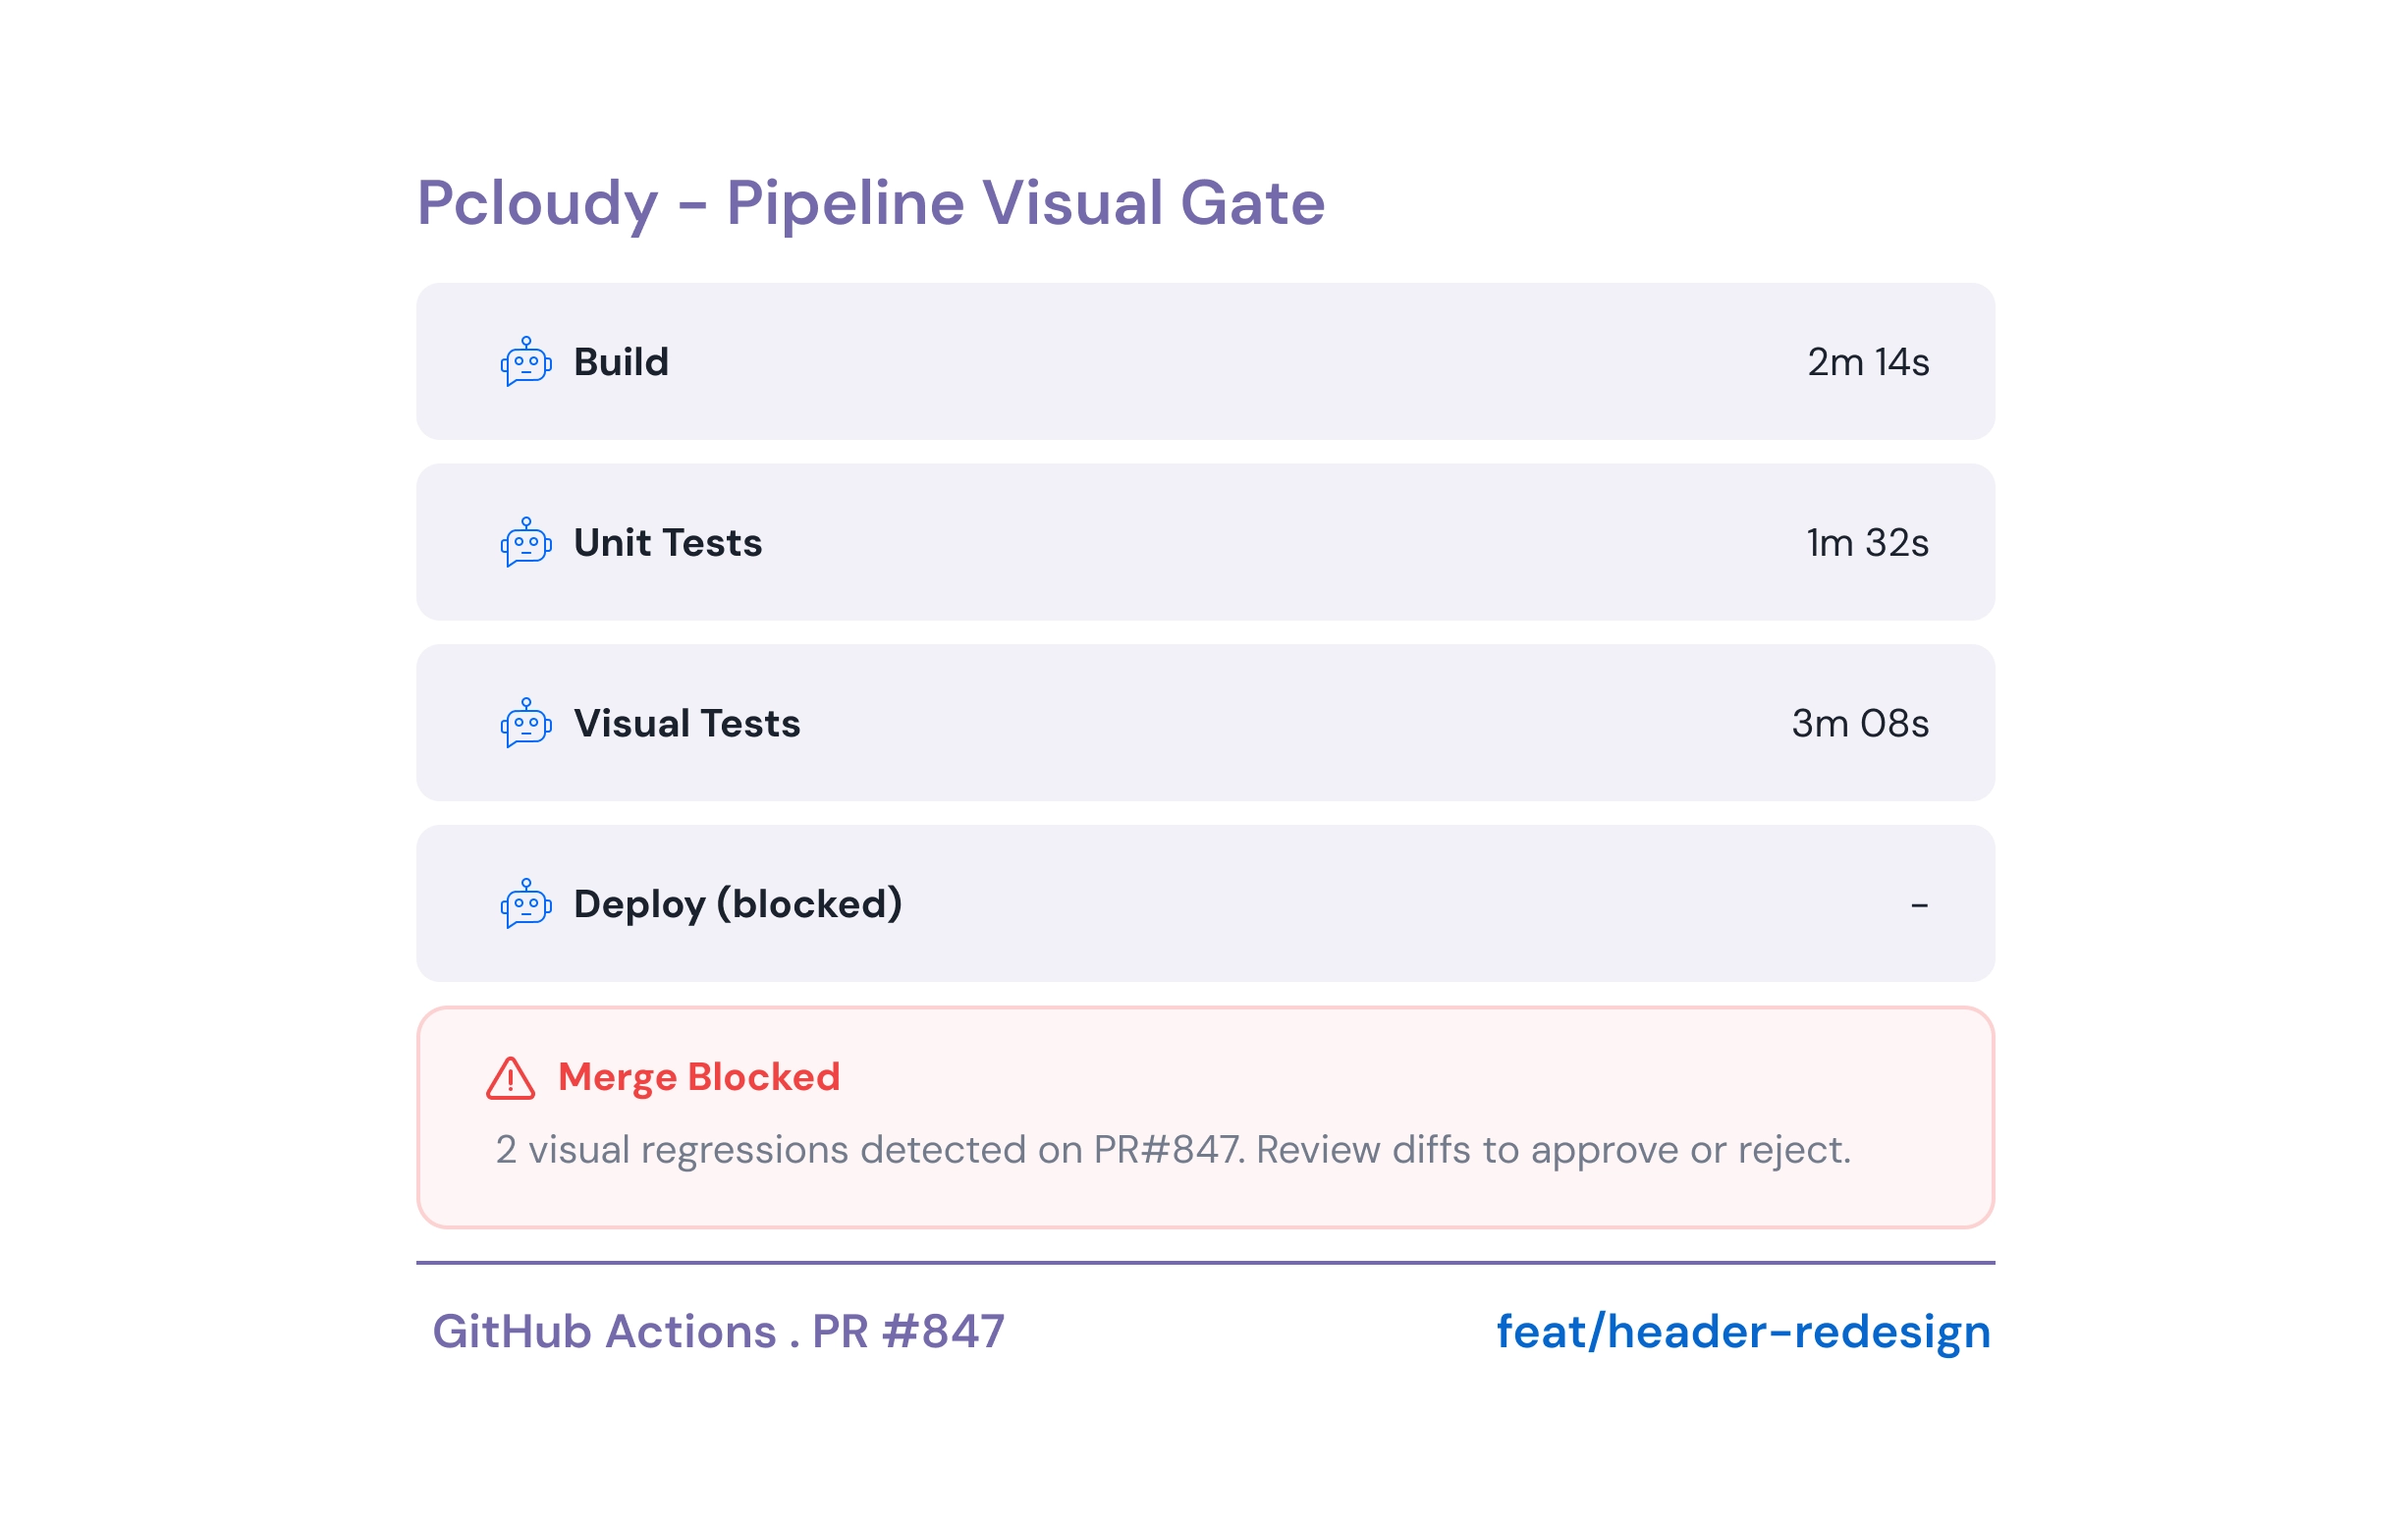Click the Merge Blocked heading

pyautogui.click(x=698, y=1078)
